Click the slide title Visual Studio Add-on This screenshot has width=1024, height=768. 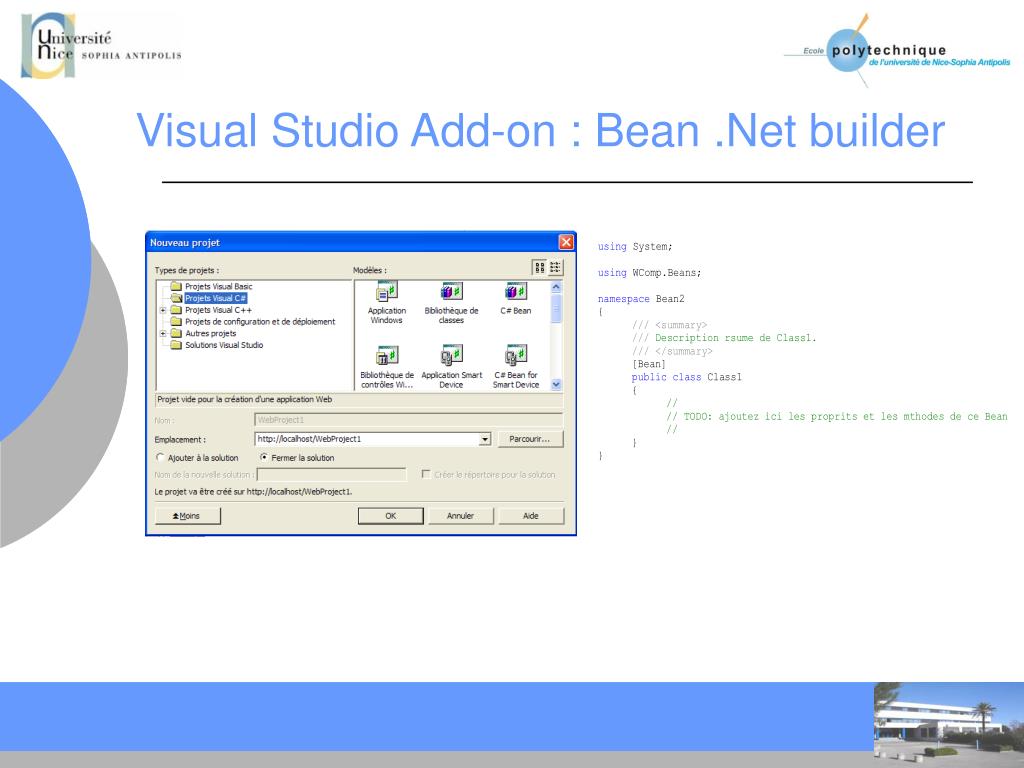click(x=541, y=131)
